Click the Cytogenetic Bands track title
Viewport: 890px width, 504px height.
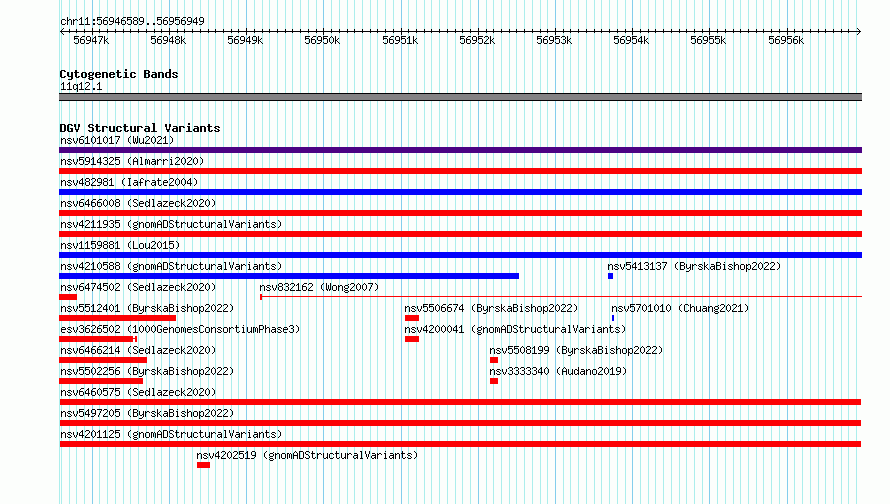pos(119,74)
